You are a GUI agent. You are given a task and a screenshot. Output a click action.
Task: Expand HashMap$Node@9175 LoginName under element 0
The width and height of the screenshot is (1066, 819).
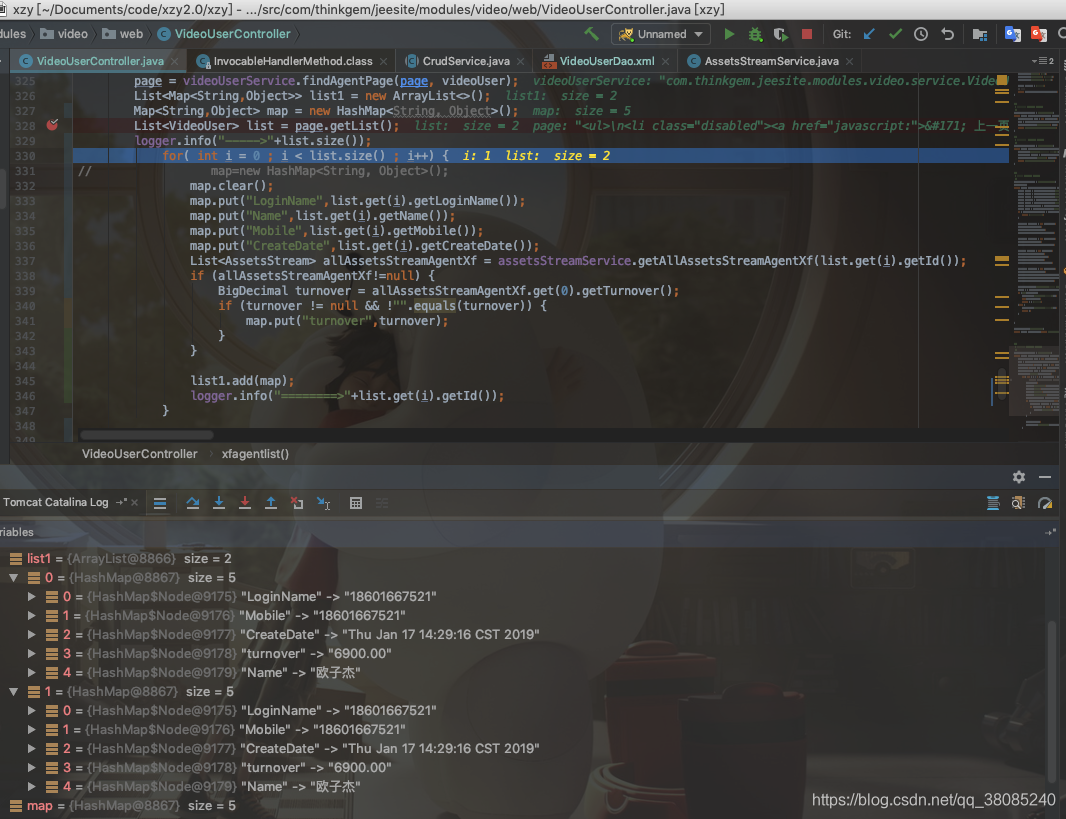pyautogui.click(x=31, y=597)
